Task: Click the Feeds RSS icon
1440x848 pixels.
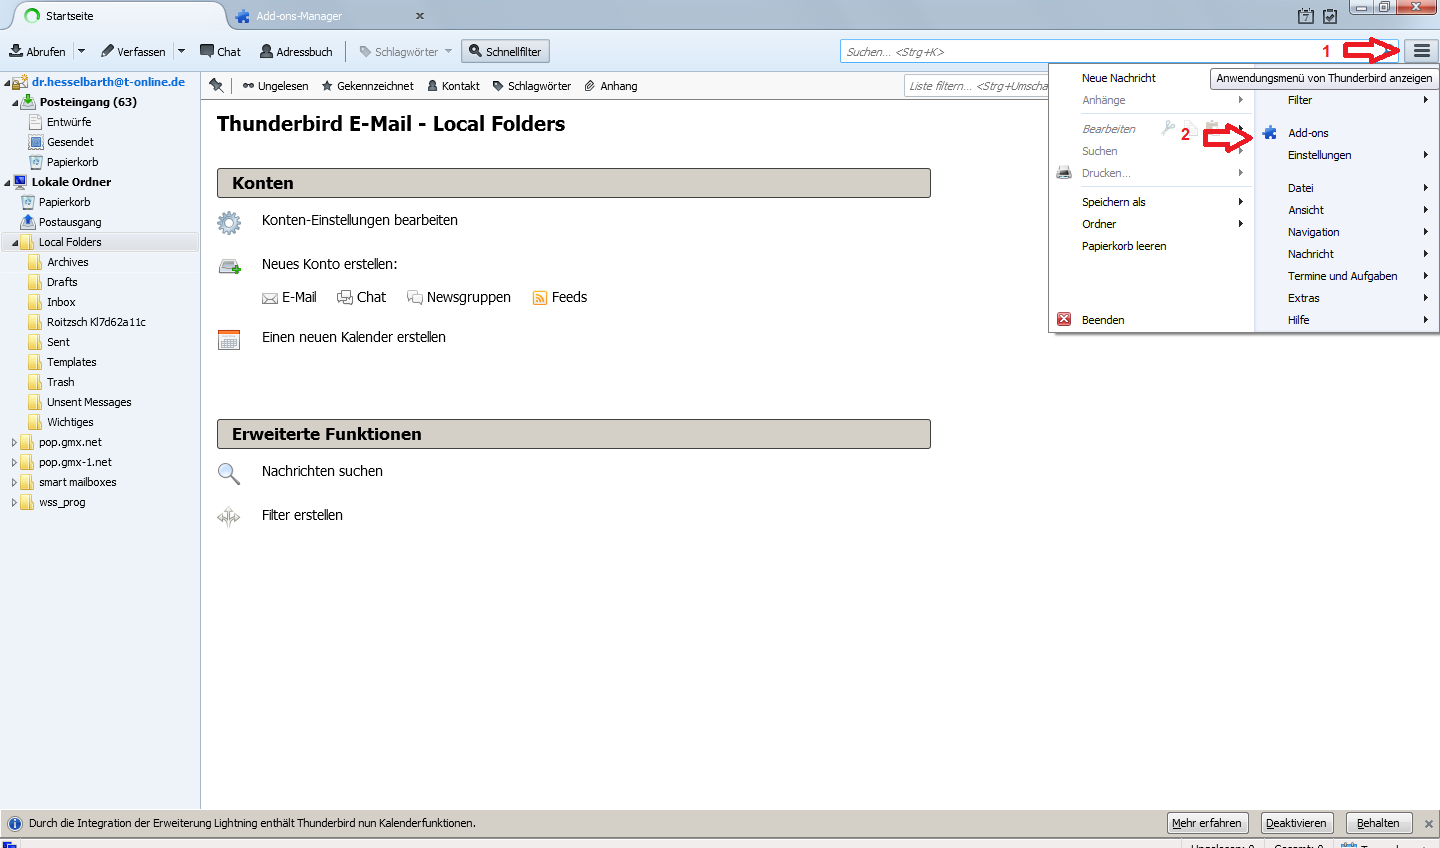Action: (x=540, y=298)
